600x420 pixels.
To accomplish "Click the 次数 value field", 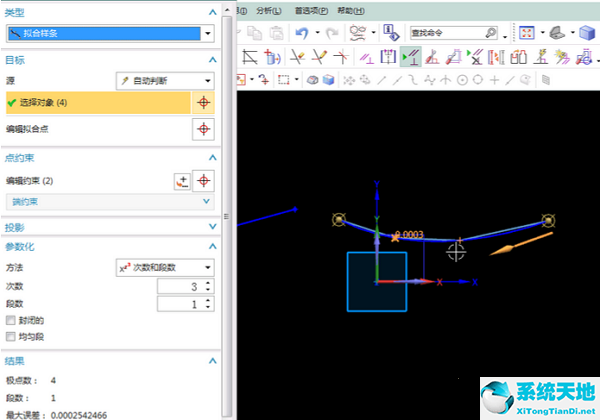I will 180,286.
